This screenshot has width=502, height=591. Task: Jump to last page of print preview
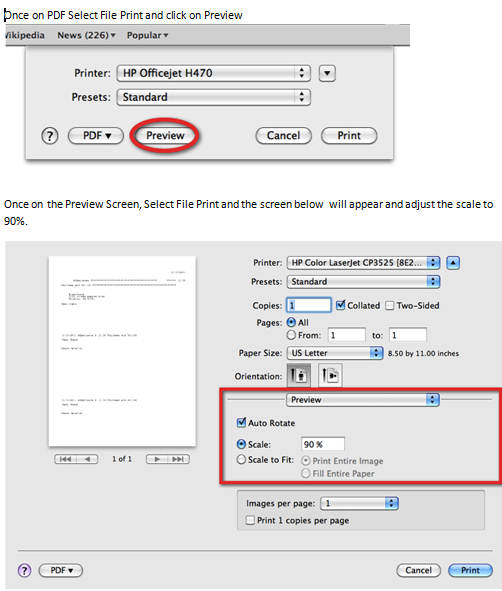178,459
